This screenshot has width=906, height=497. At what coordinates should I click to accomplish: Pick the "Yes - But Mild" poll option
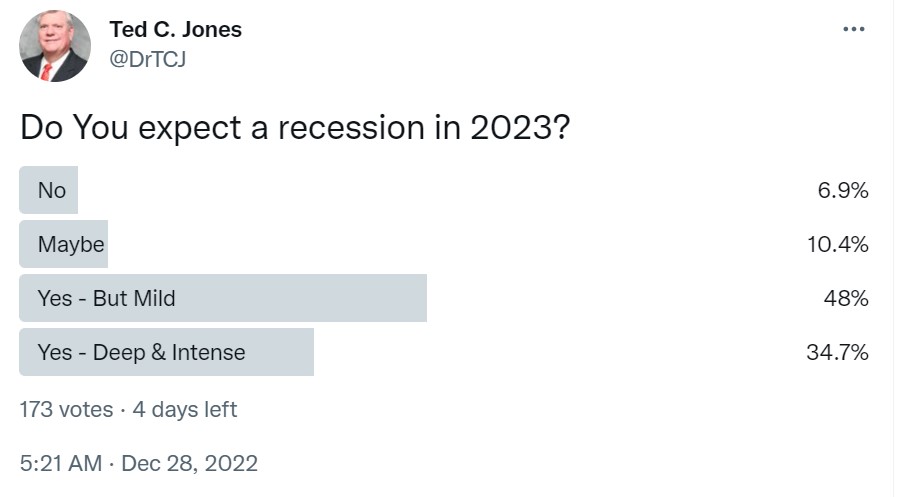107,298
